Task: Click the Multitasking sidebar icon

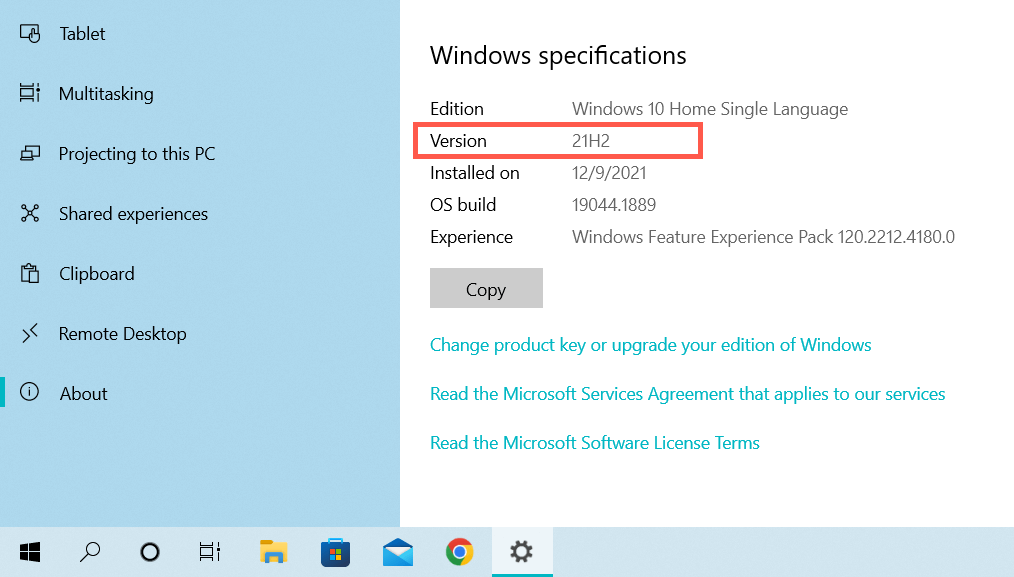Action: tap(30, 94)
